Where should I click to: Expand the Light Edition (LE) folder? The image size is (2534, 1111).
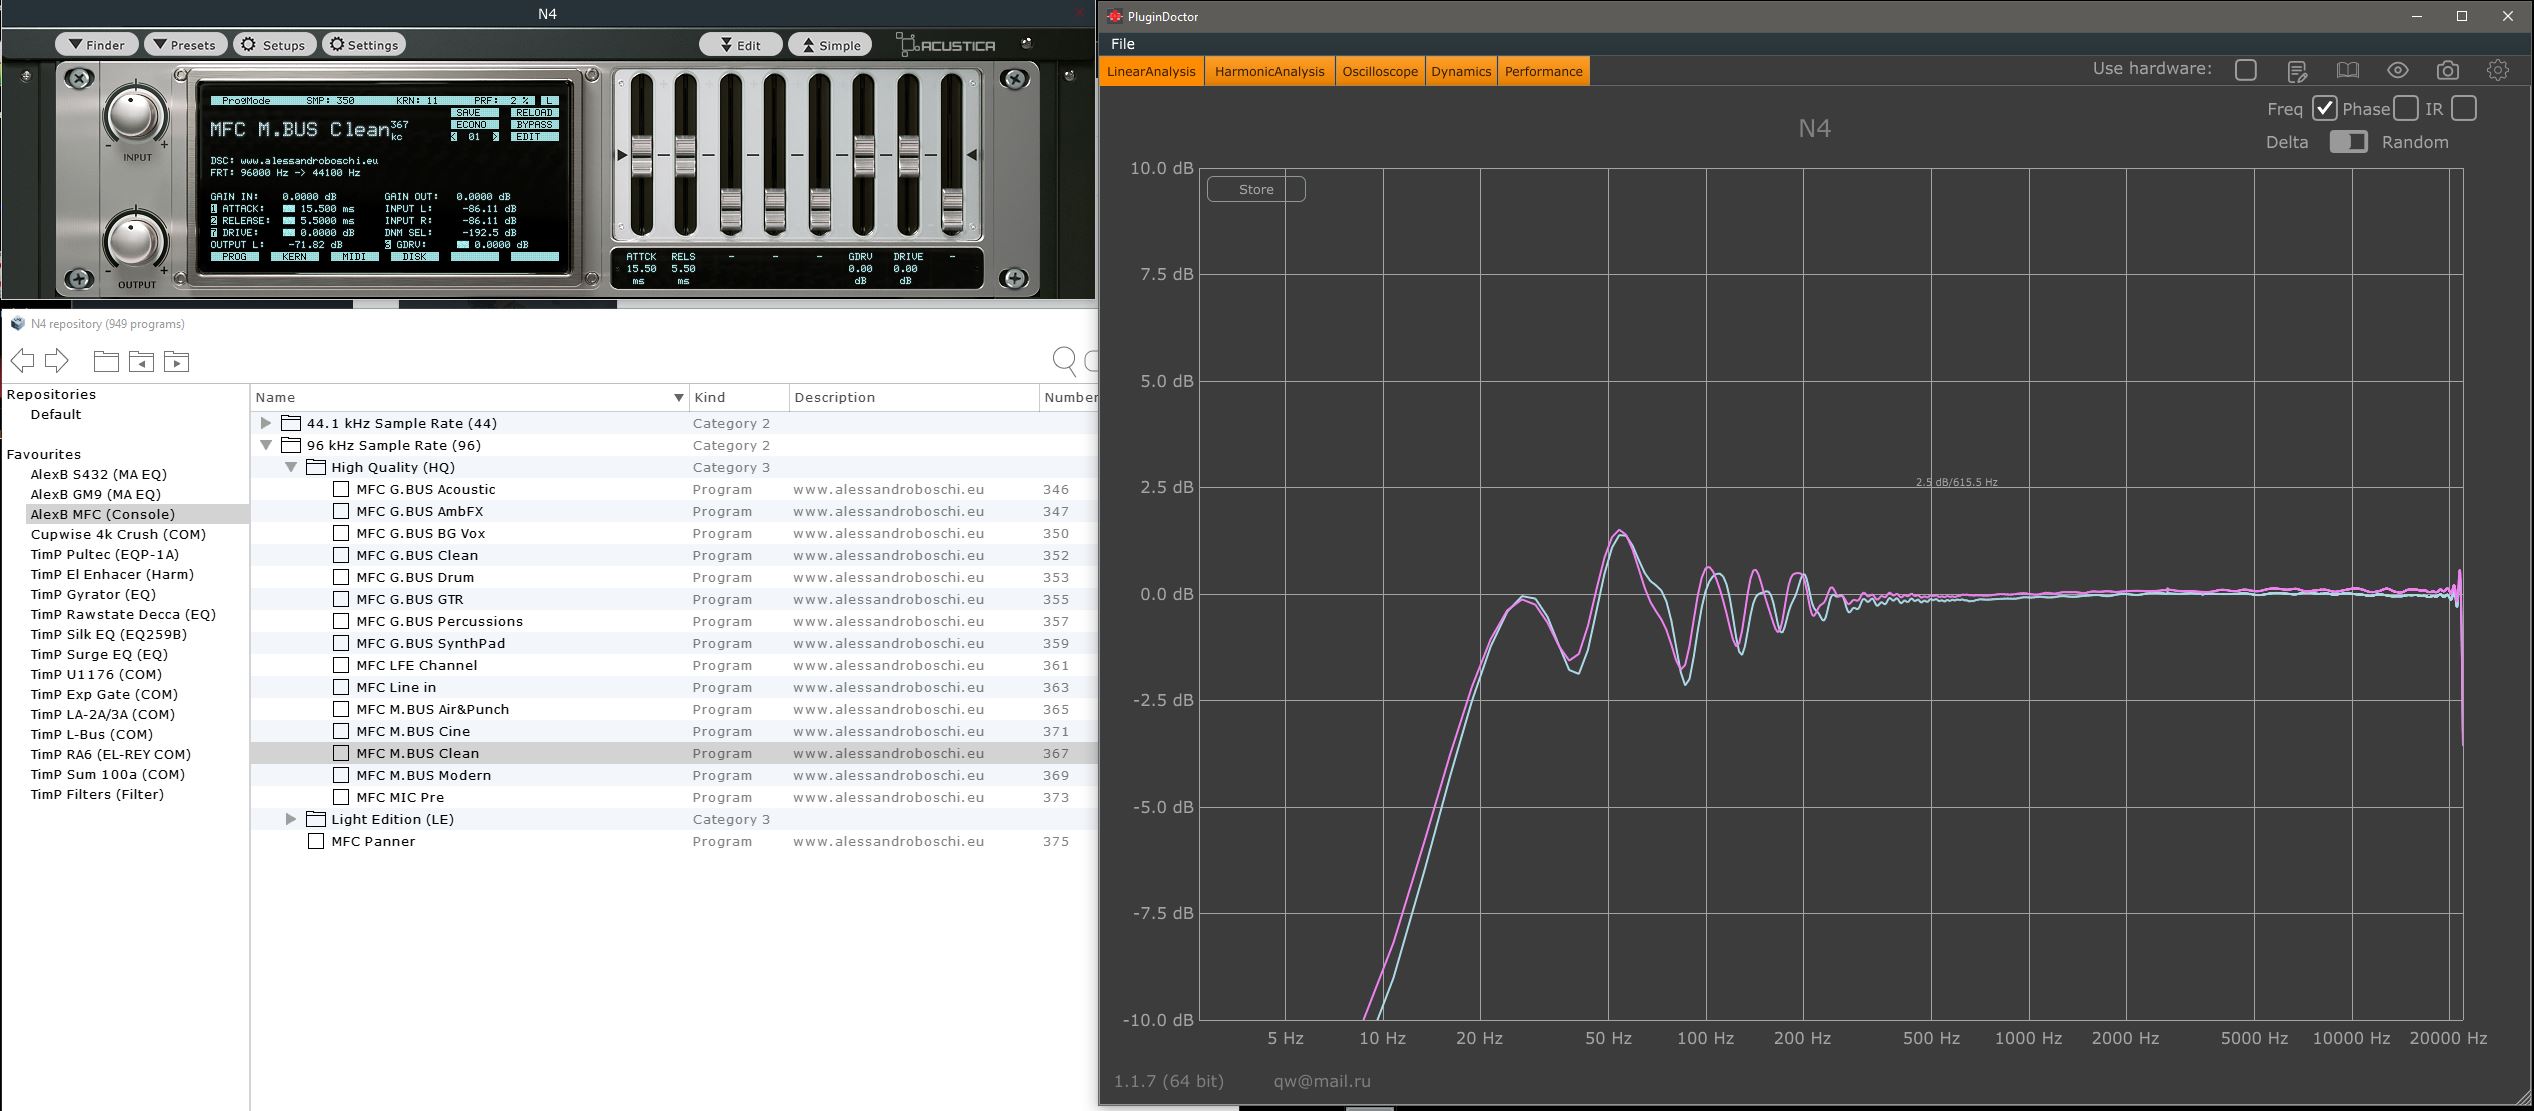(291, 819)
